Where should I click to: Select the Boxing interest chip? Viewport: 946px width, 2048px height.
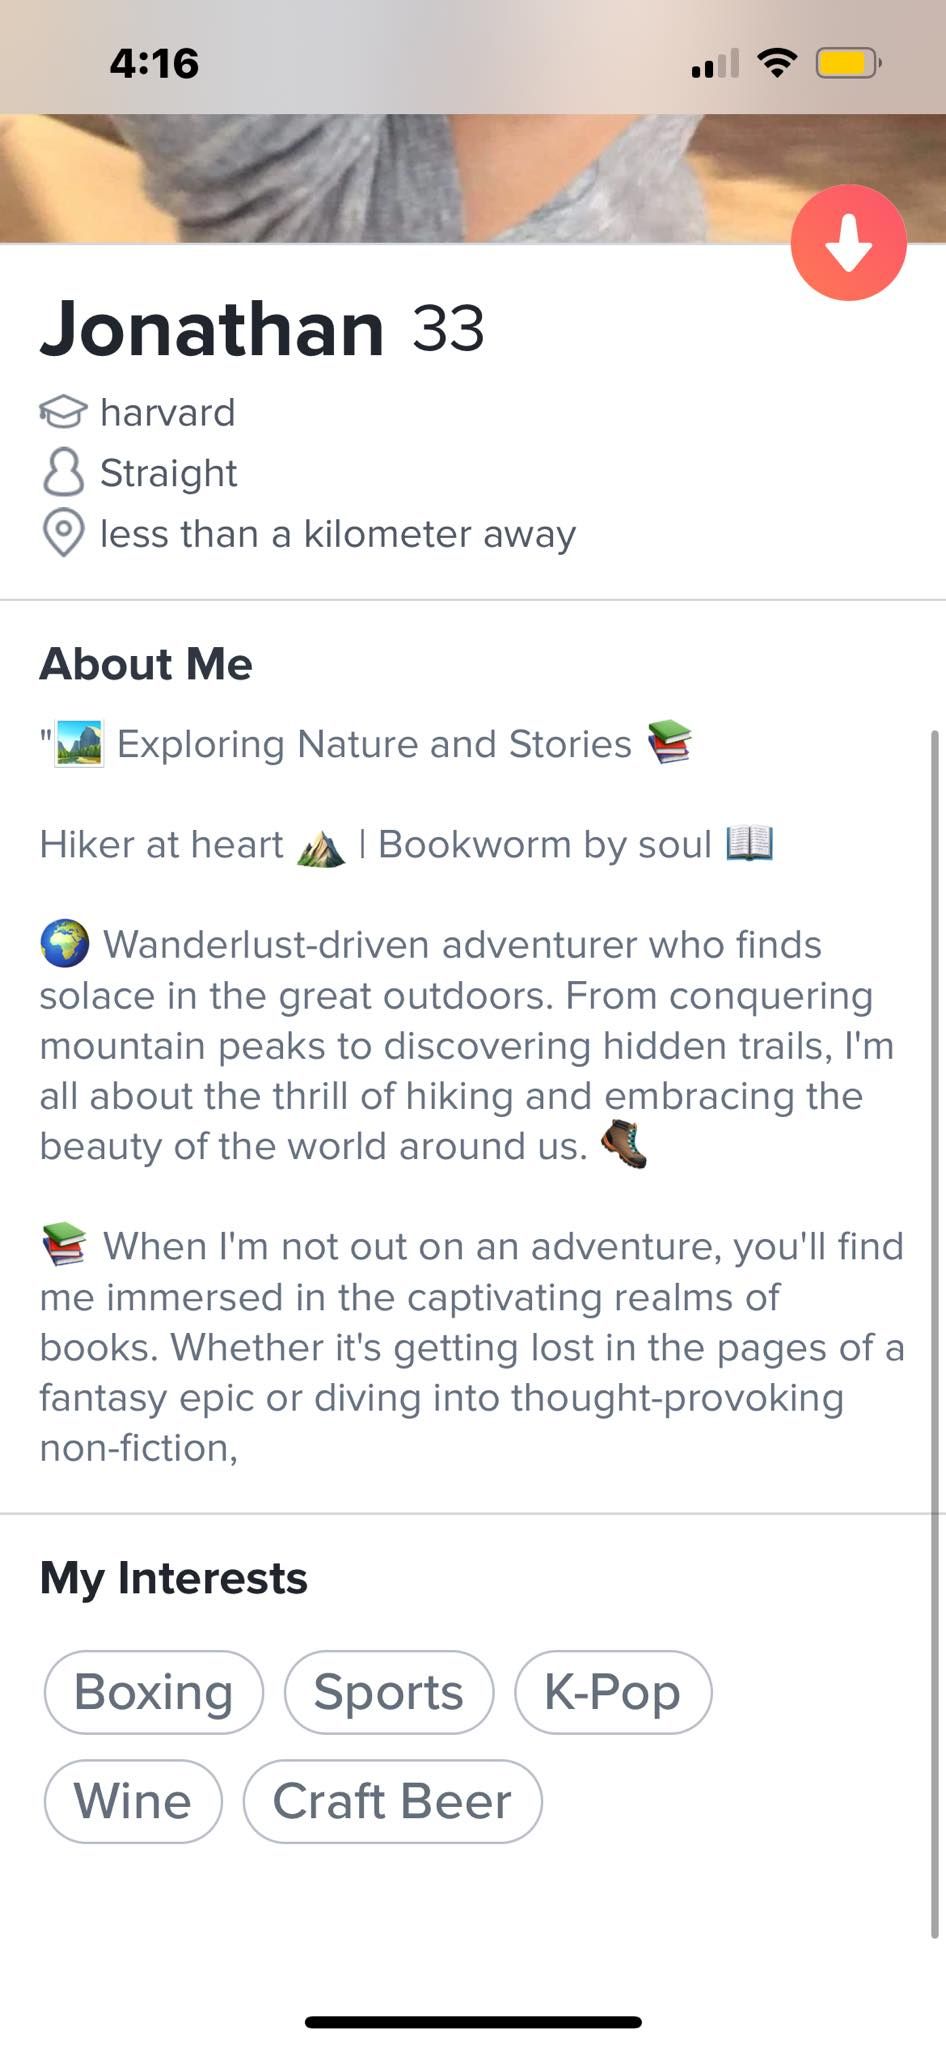point(152,1691)
